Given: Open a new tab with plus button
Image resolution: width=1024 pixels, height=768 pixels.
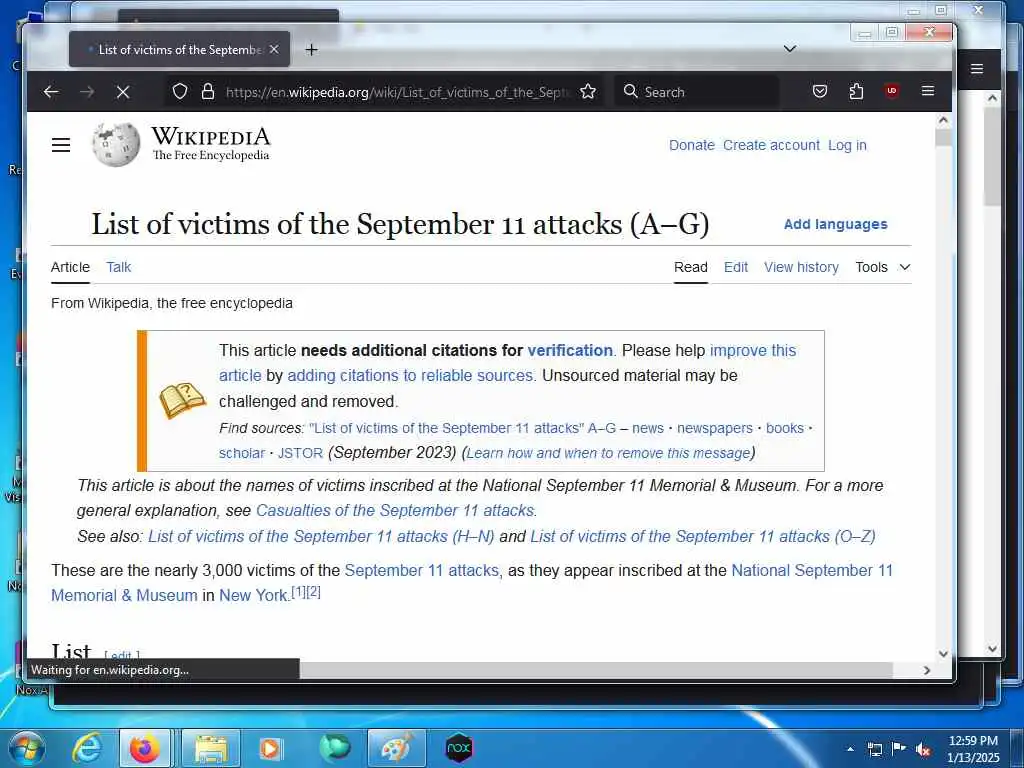Looking at the screenshot, I should click(x=312, y=50).
